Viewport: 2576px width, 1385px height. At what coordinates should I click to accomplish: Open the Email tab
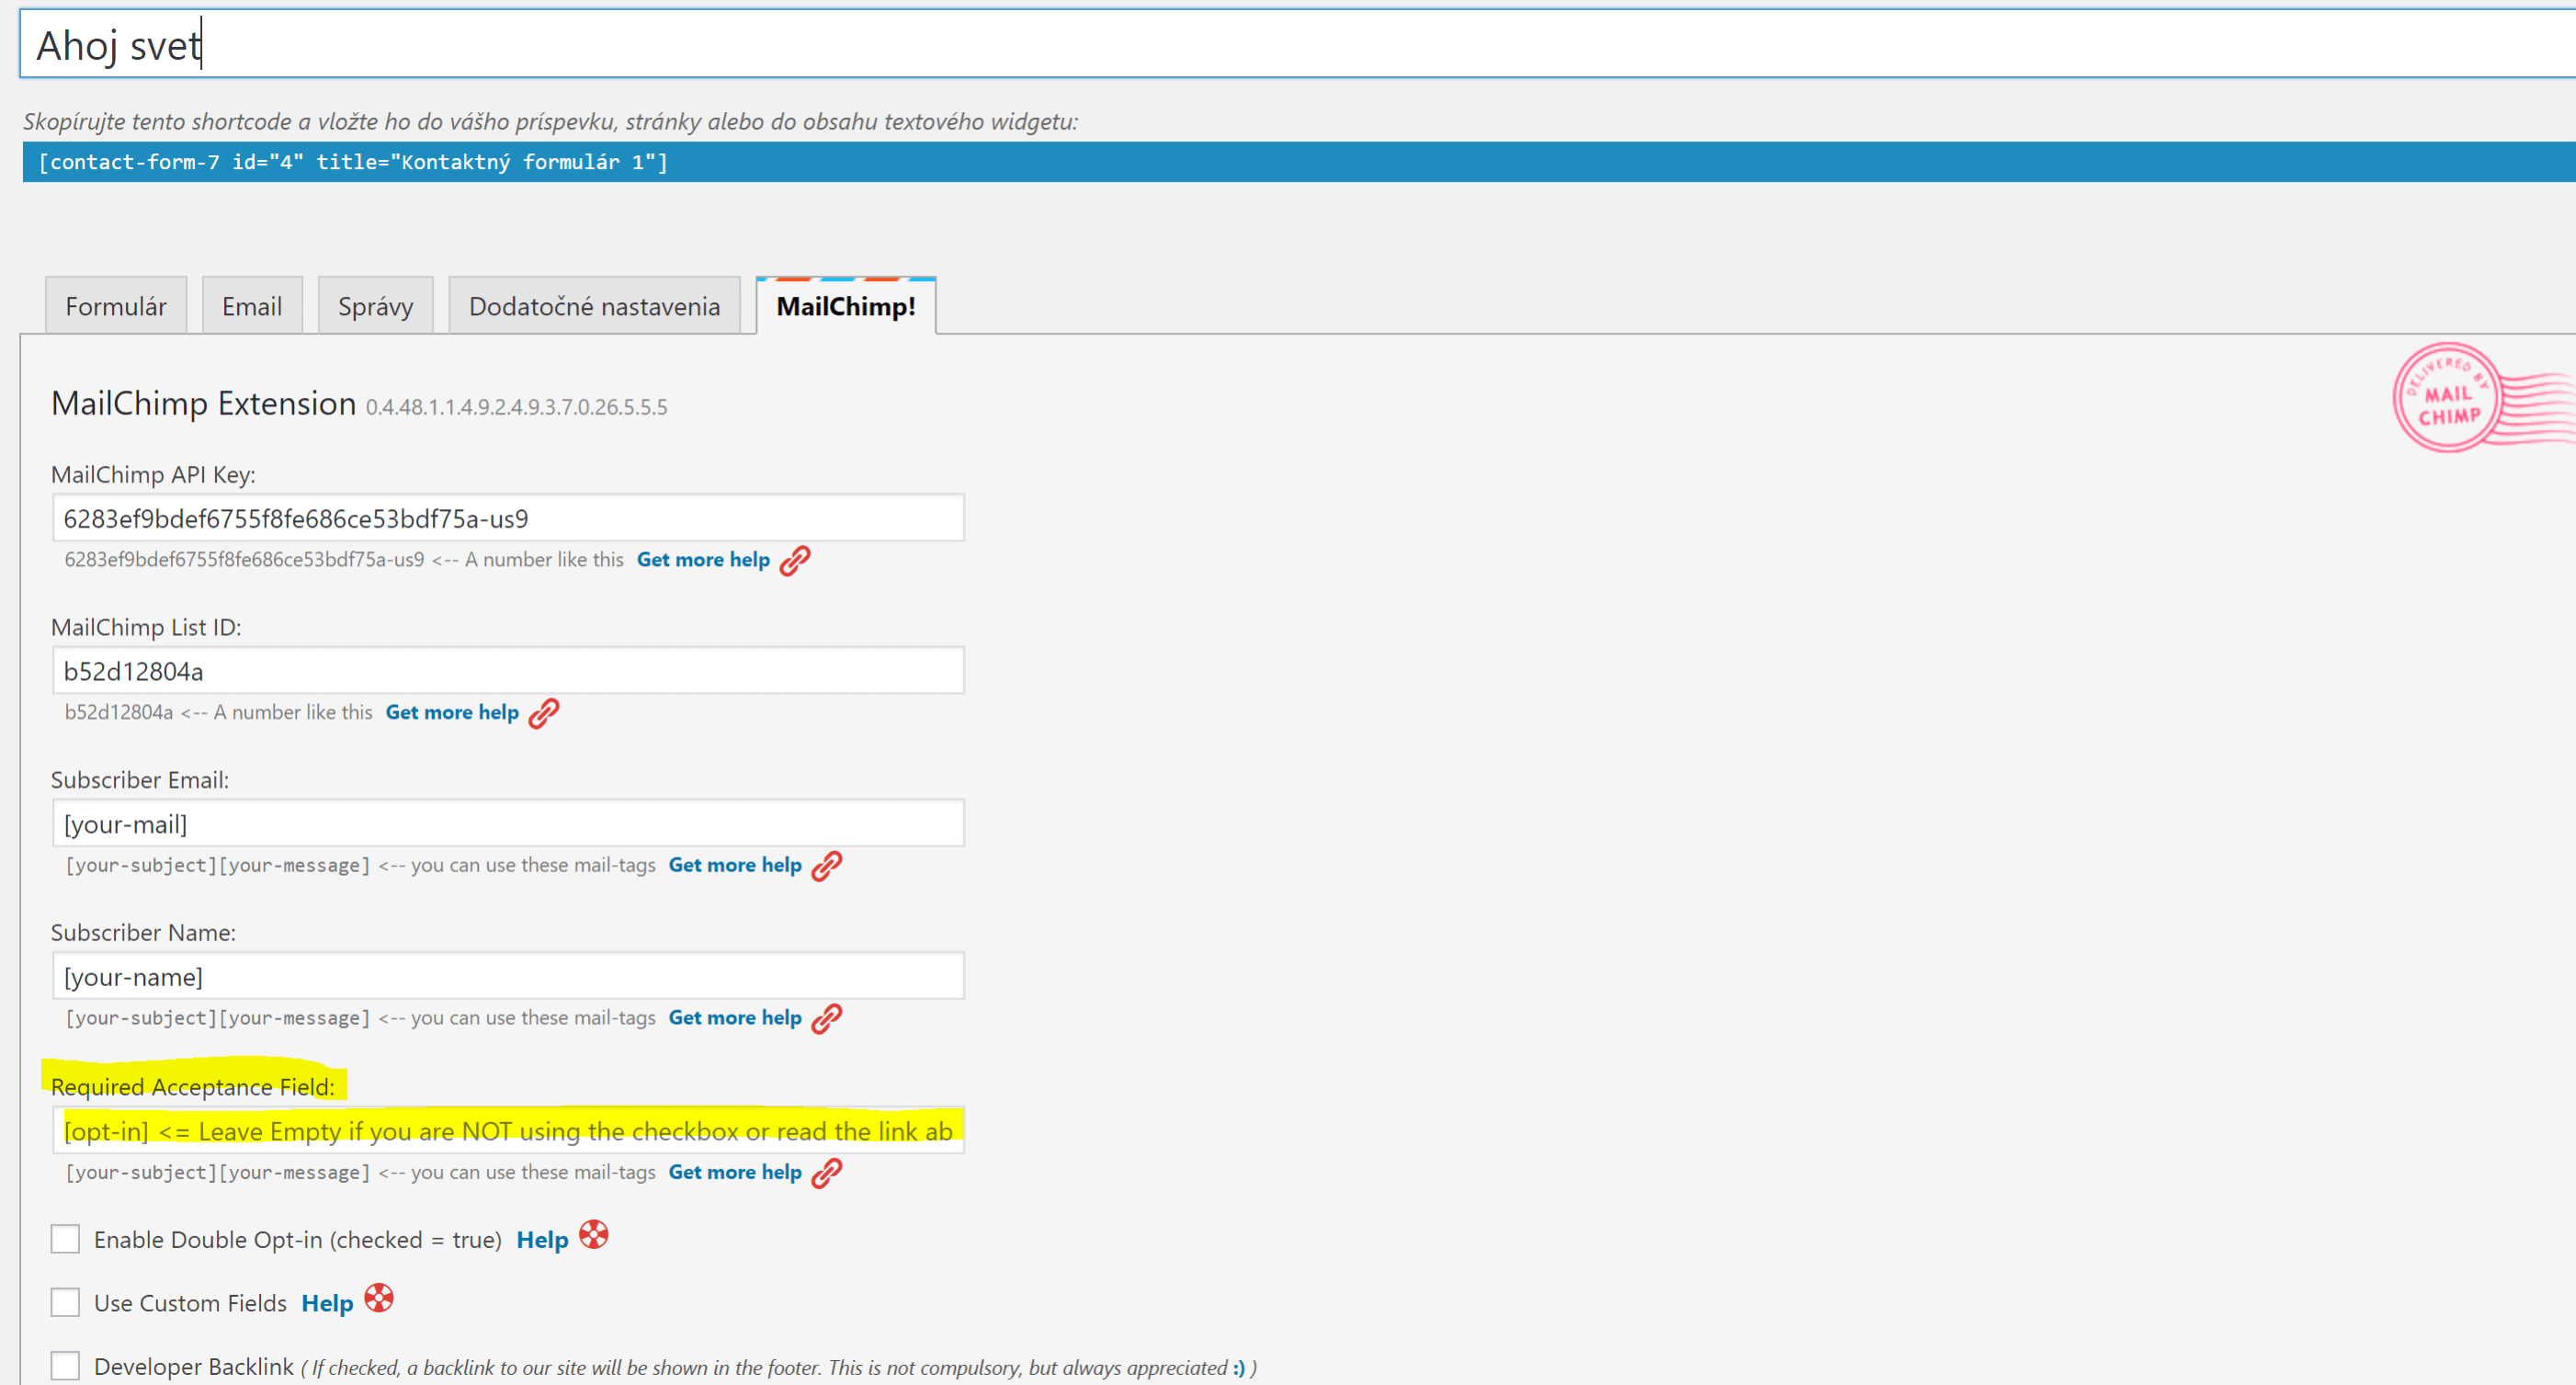pyautogui.click(x=252, y=306)
